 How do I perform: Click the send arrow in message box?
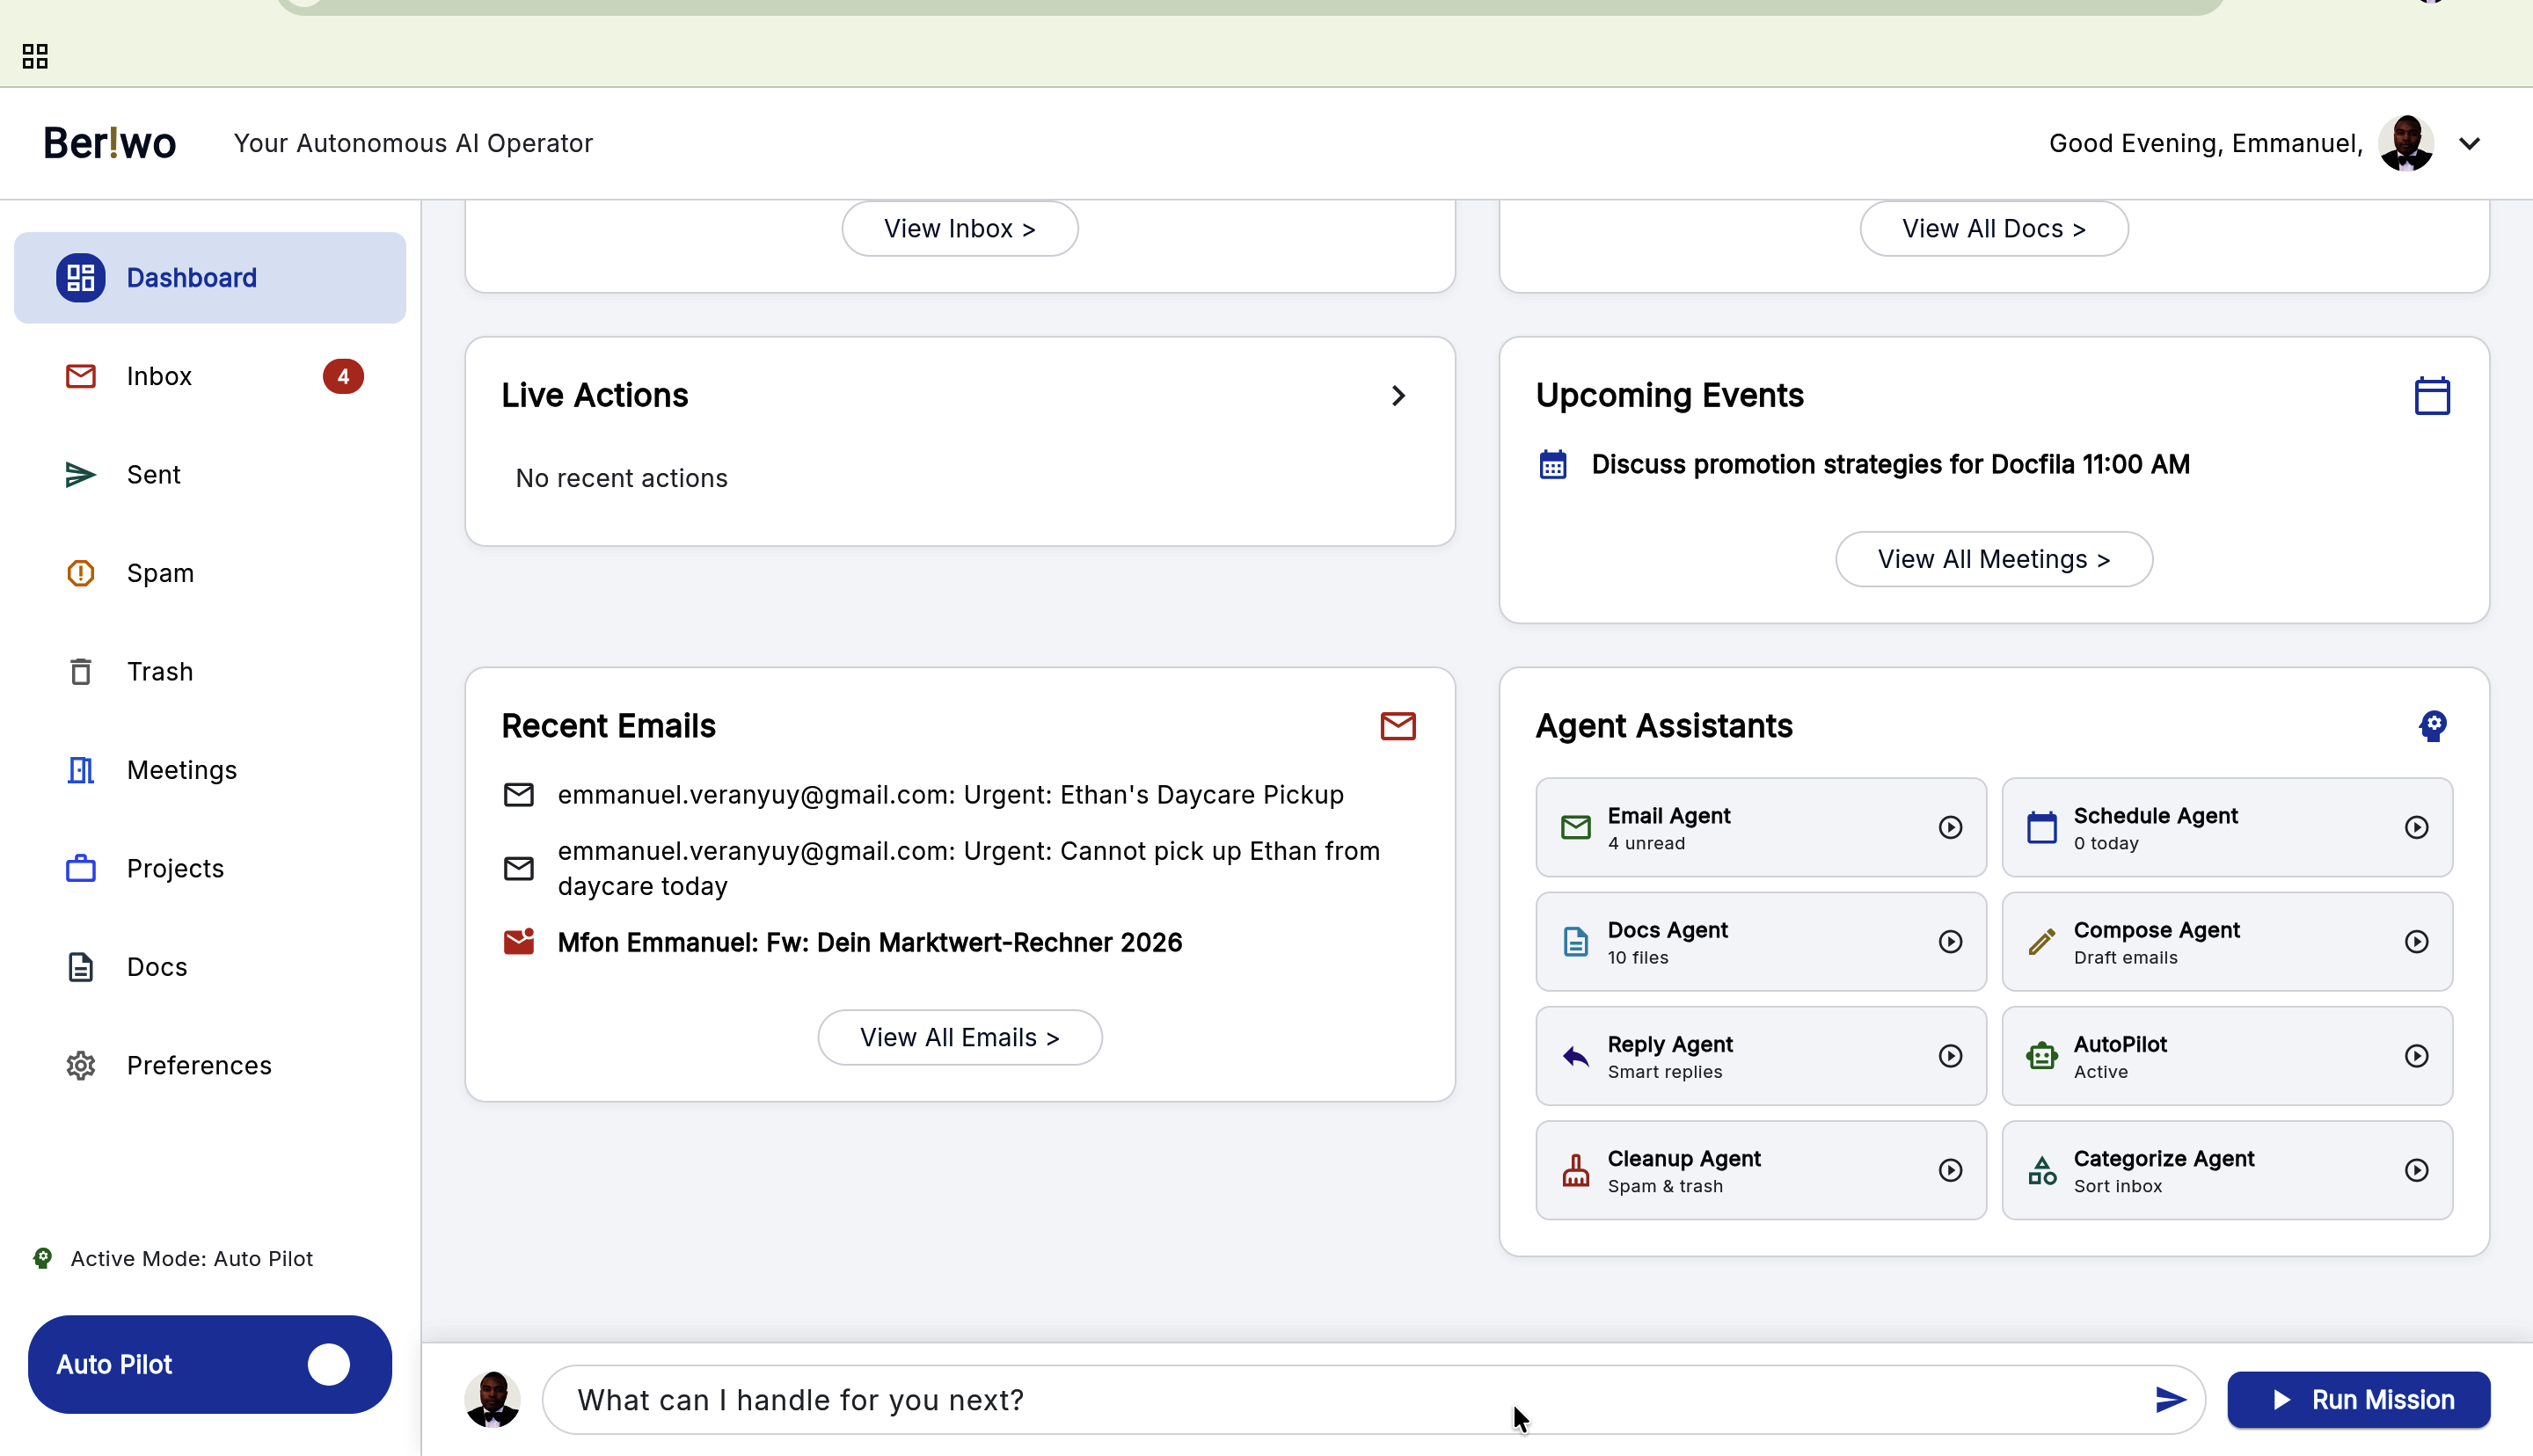[x=2169, y=1400]
